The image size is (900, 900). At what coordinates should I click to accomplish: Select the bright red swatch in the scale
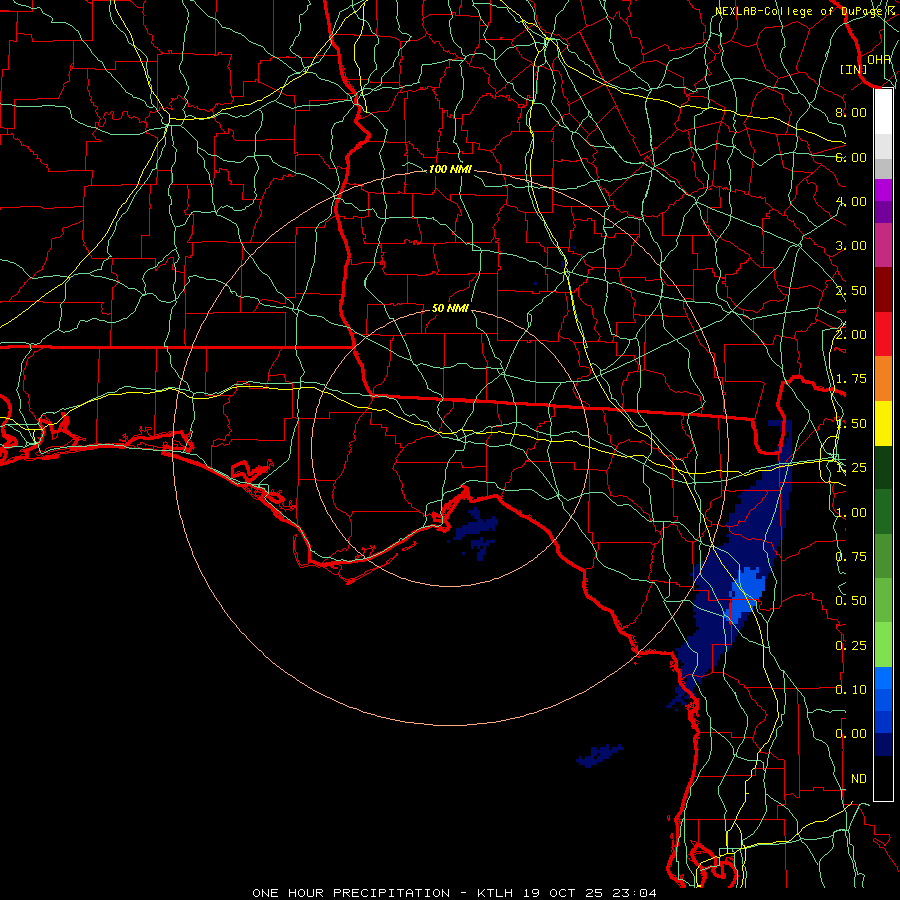pyautogui.click(x=883, y=334)
